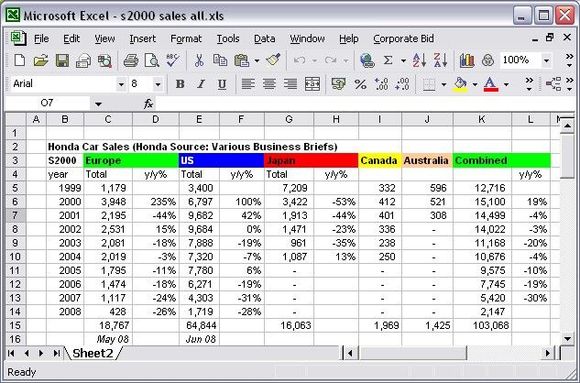Click vertical scrollbar down arrow

coord(567,338)
